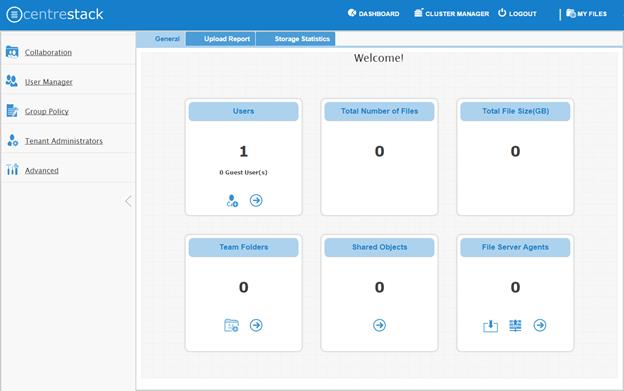Click the Welcome! heading
This screenshot has width=624, height=391.
(x=379, y=58)
